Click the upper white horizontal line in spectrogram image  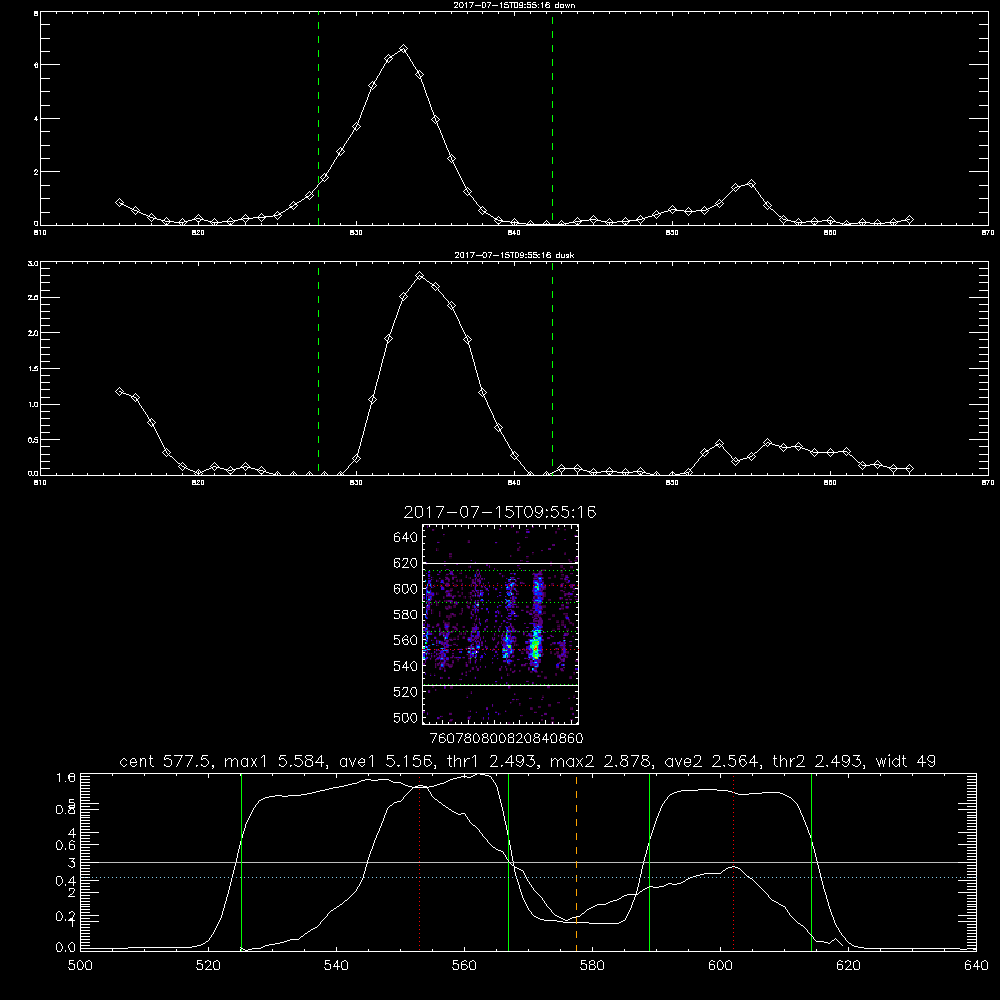501,563
